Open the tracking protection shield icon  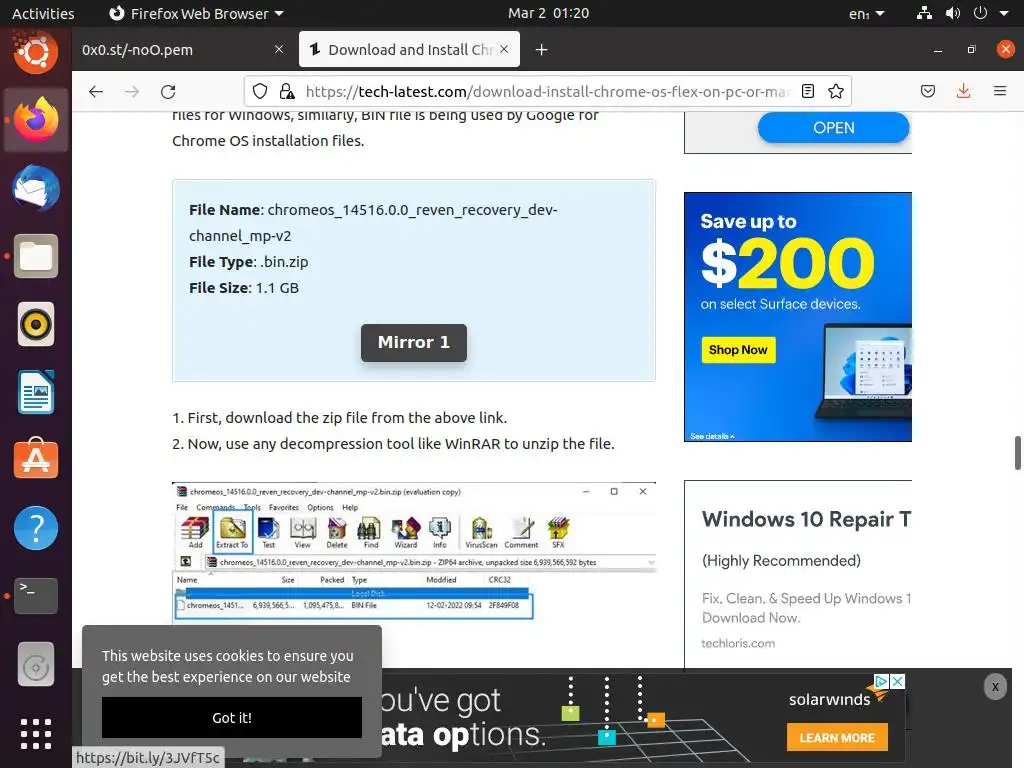click(260, 91)
